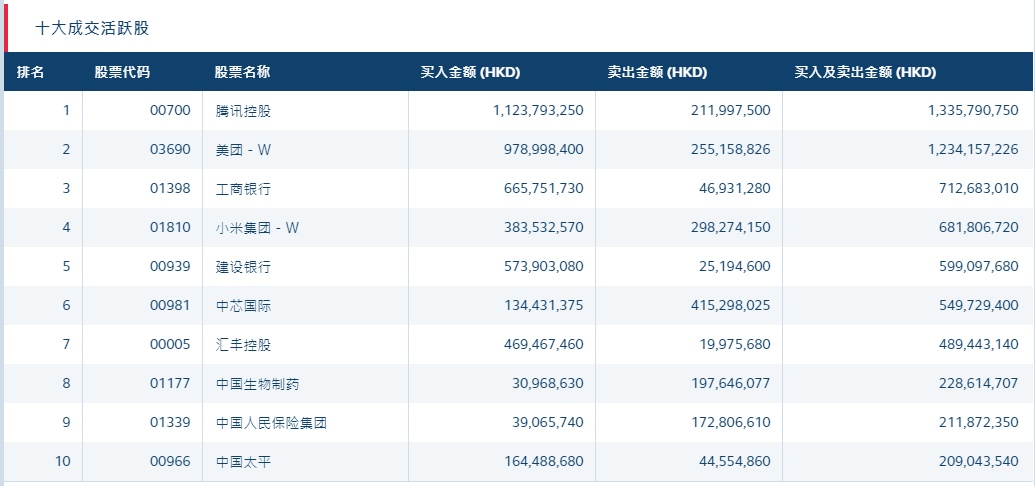
Task: Click the 排名 column header
Action: tap(31, 72)
